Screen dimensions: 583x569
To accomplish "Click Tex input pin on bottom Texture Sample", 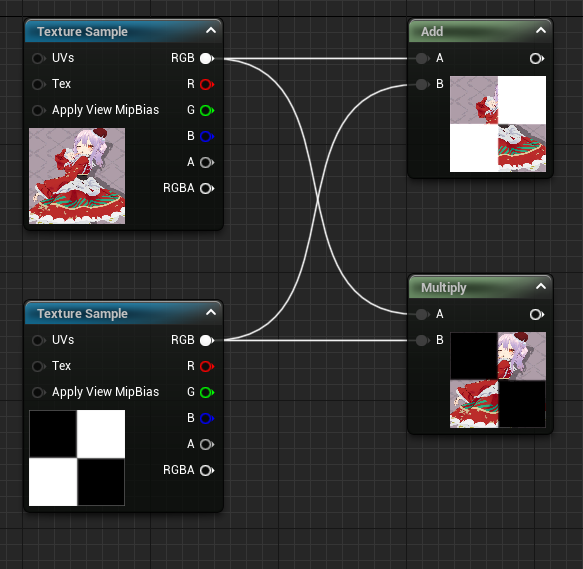I will [x=38, y=366].
